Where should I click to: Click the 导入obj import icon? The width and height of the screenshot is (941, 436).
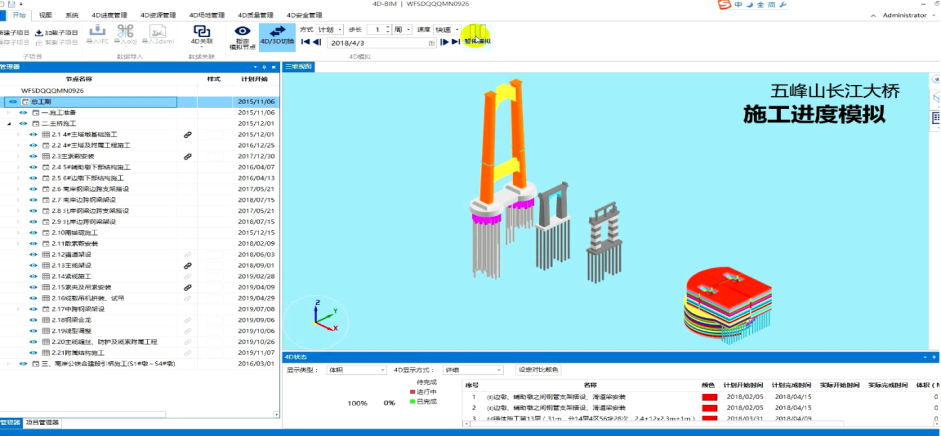pos(125,31)
